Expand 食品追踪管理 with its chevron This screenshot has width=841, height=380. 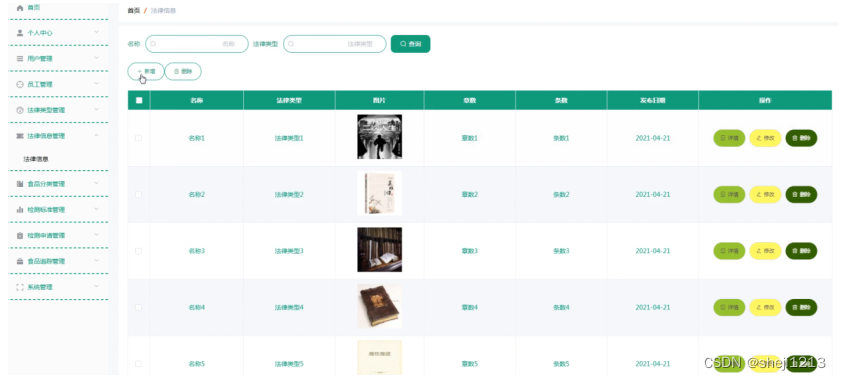[x=97, y=260]
